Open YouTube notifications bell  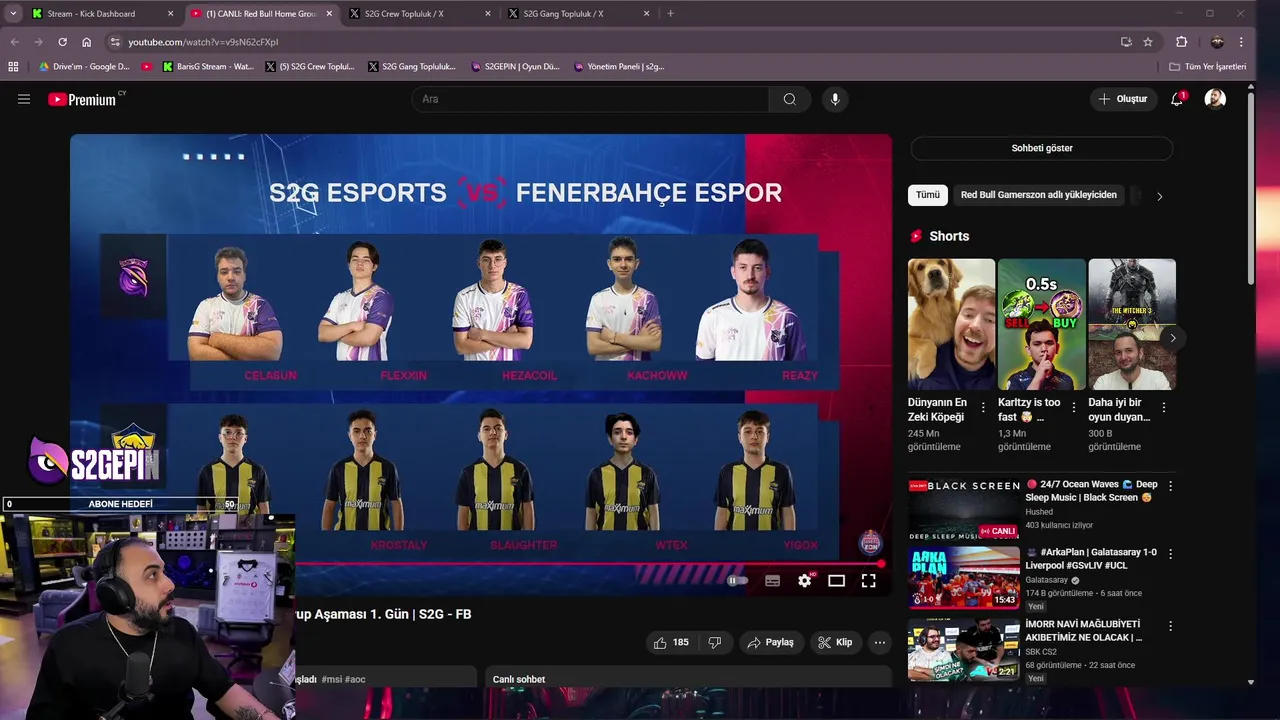pos(1177,99)
